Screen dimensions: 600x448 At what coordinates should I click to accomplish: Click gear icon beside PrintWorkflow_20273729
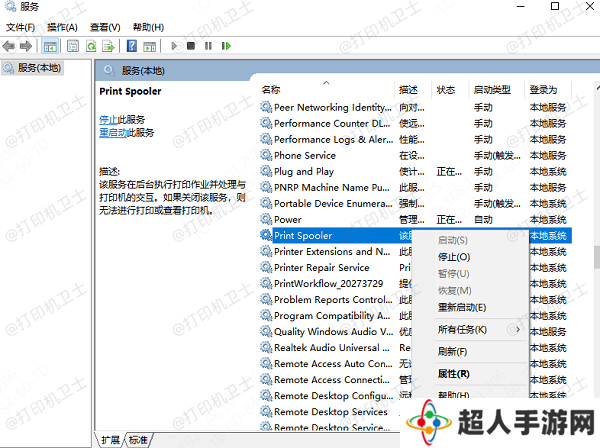[x=266, y=283]
